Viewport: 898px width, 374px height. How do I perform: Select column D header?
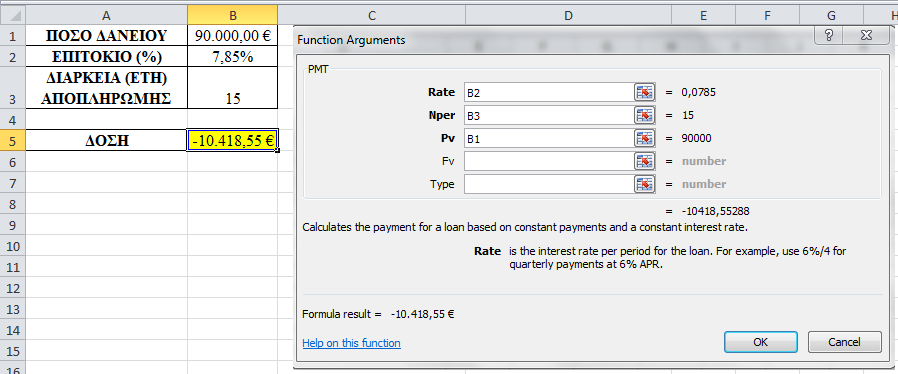pos(568,15)
